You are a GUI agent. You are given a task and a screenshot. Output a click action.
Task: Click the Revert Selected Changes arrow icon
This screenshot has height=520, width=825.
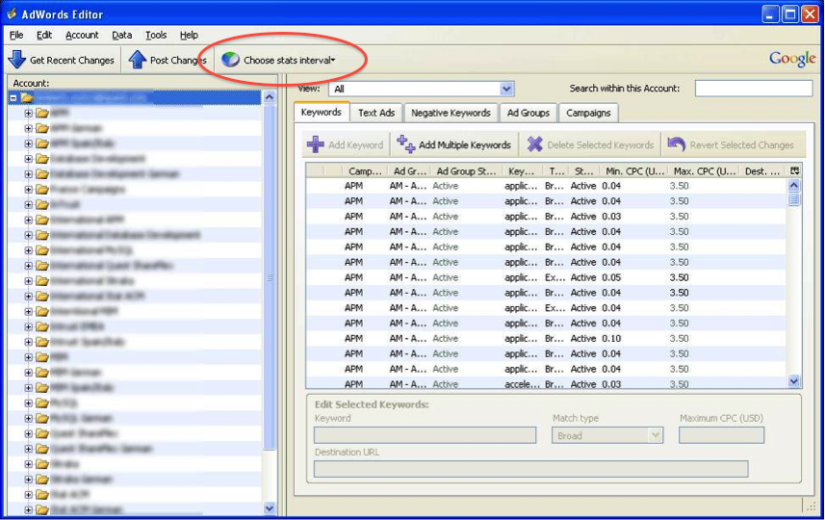[676, 144]
